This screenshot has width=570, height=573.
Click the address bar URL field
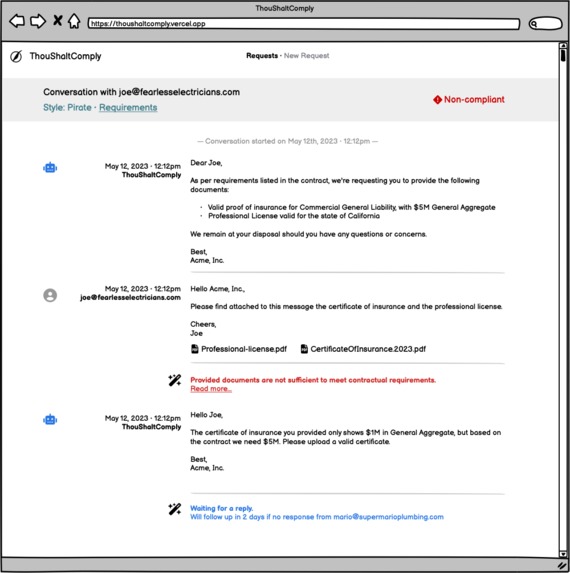(x=304, y=24)
